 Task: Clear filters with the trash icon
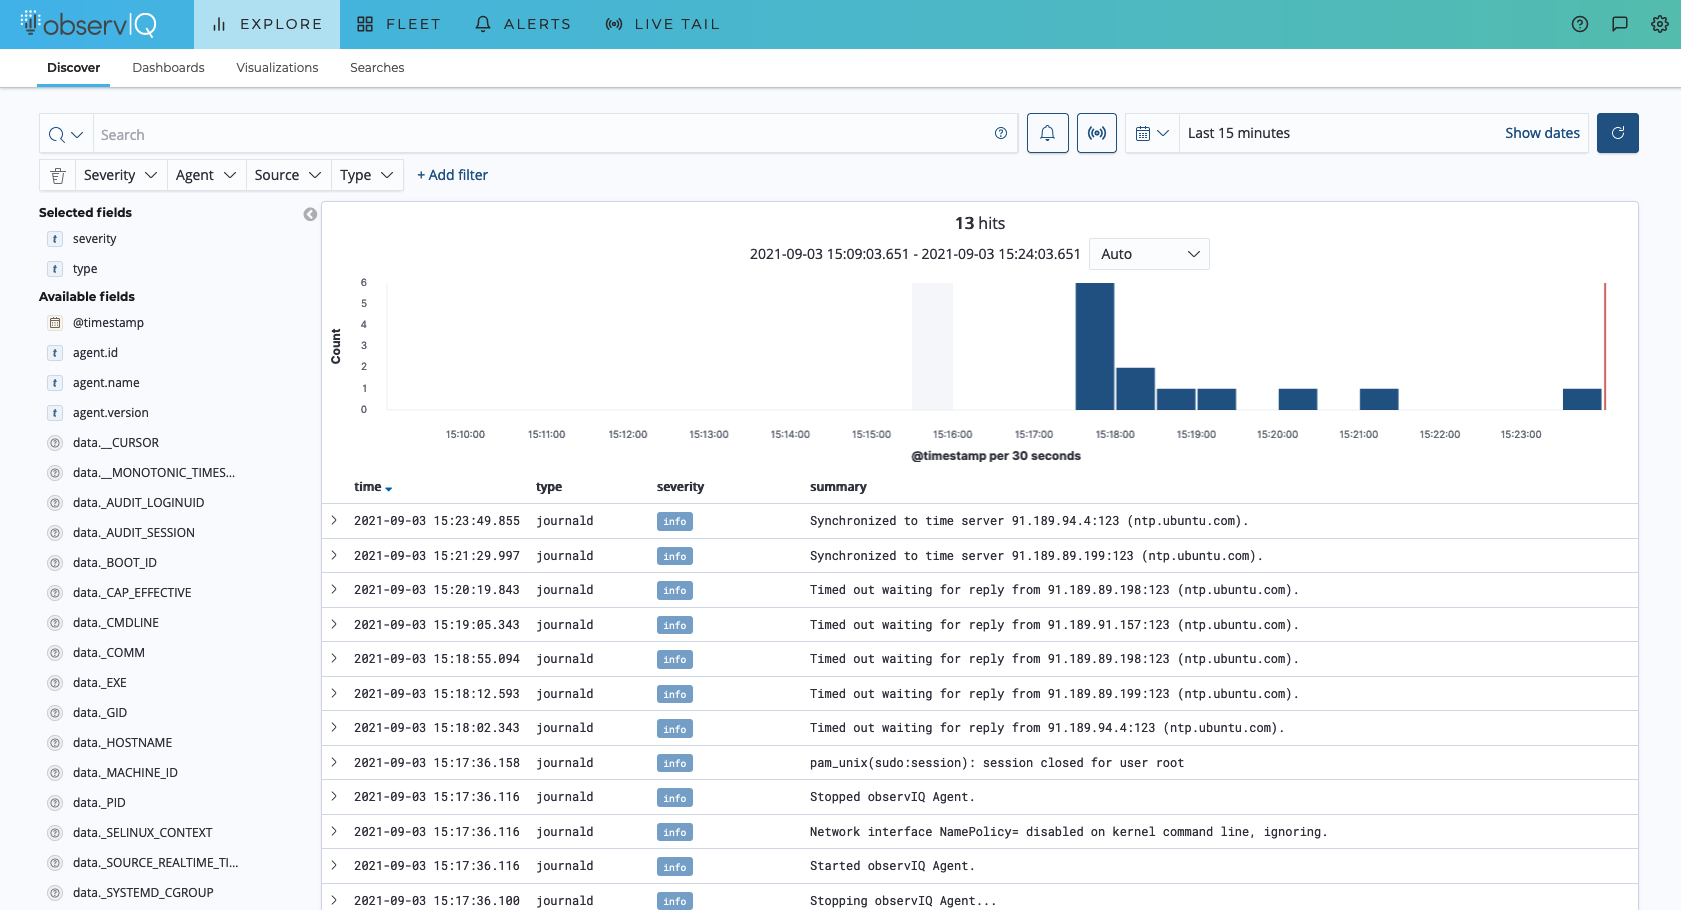pyautogui.click(x=58, y=175)
